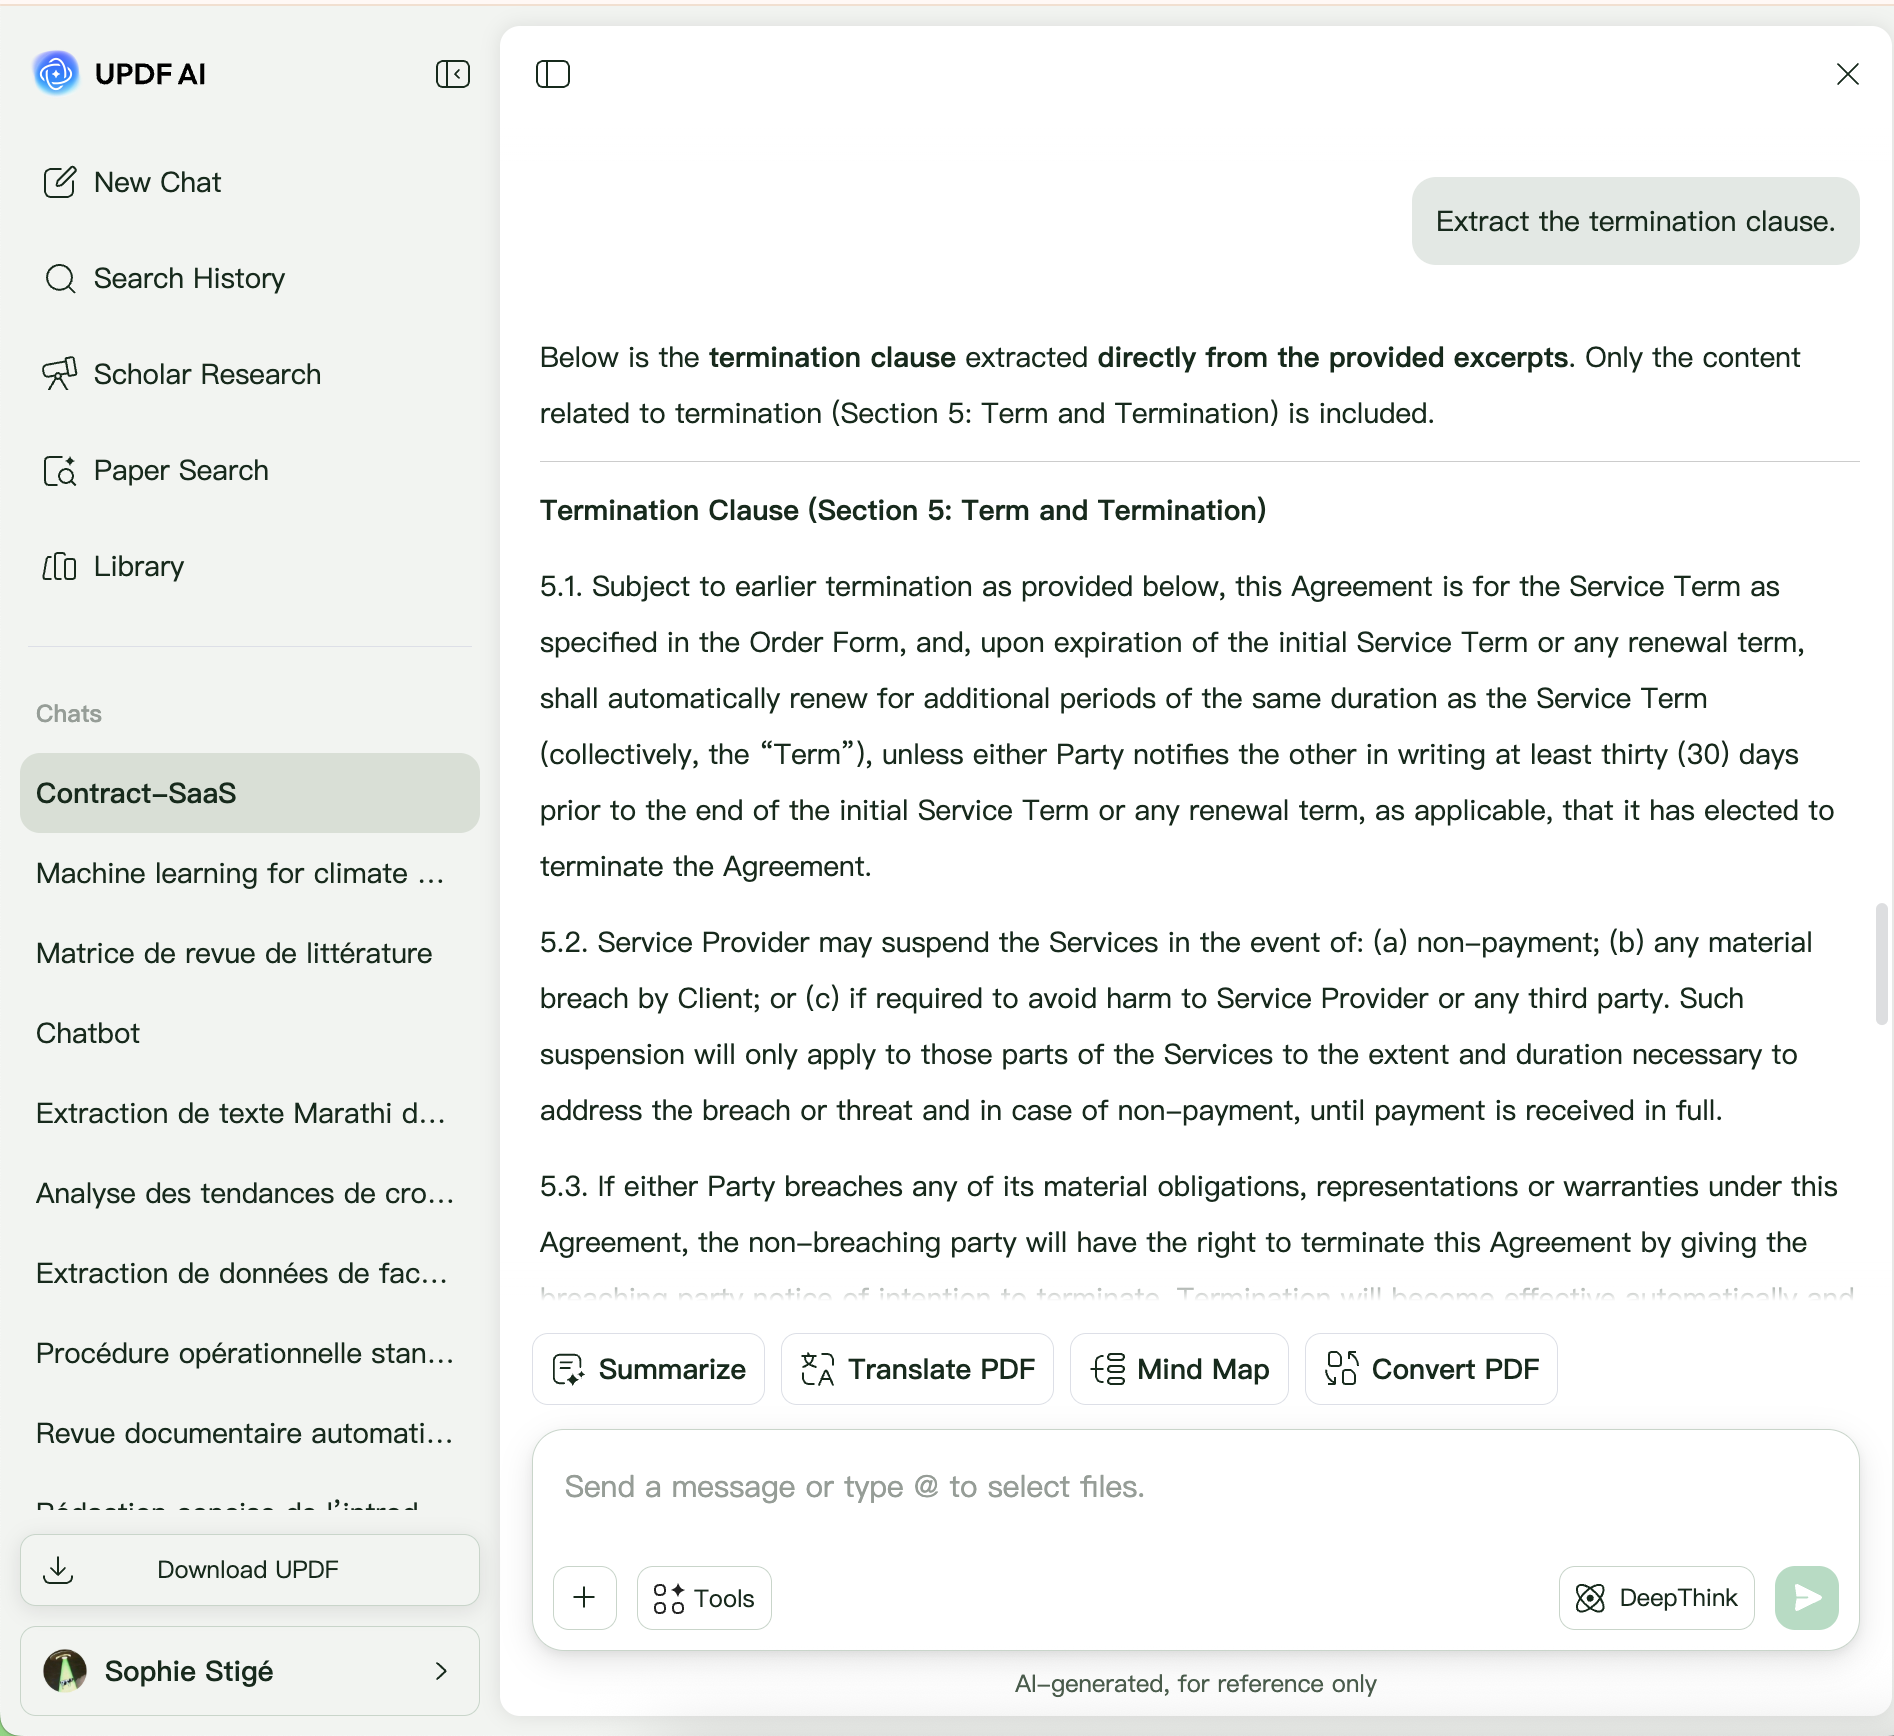Choose the Translate PDF action
This screenshot has height=1736, width=1894.
[917, 1369]
